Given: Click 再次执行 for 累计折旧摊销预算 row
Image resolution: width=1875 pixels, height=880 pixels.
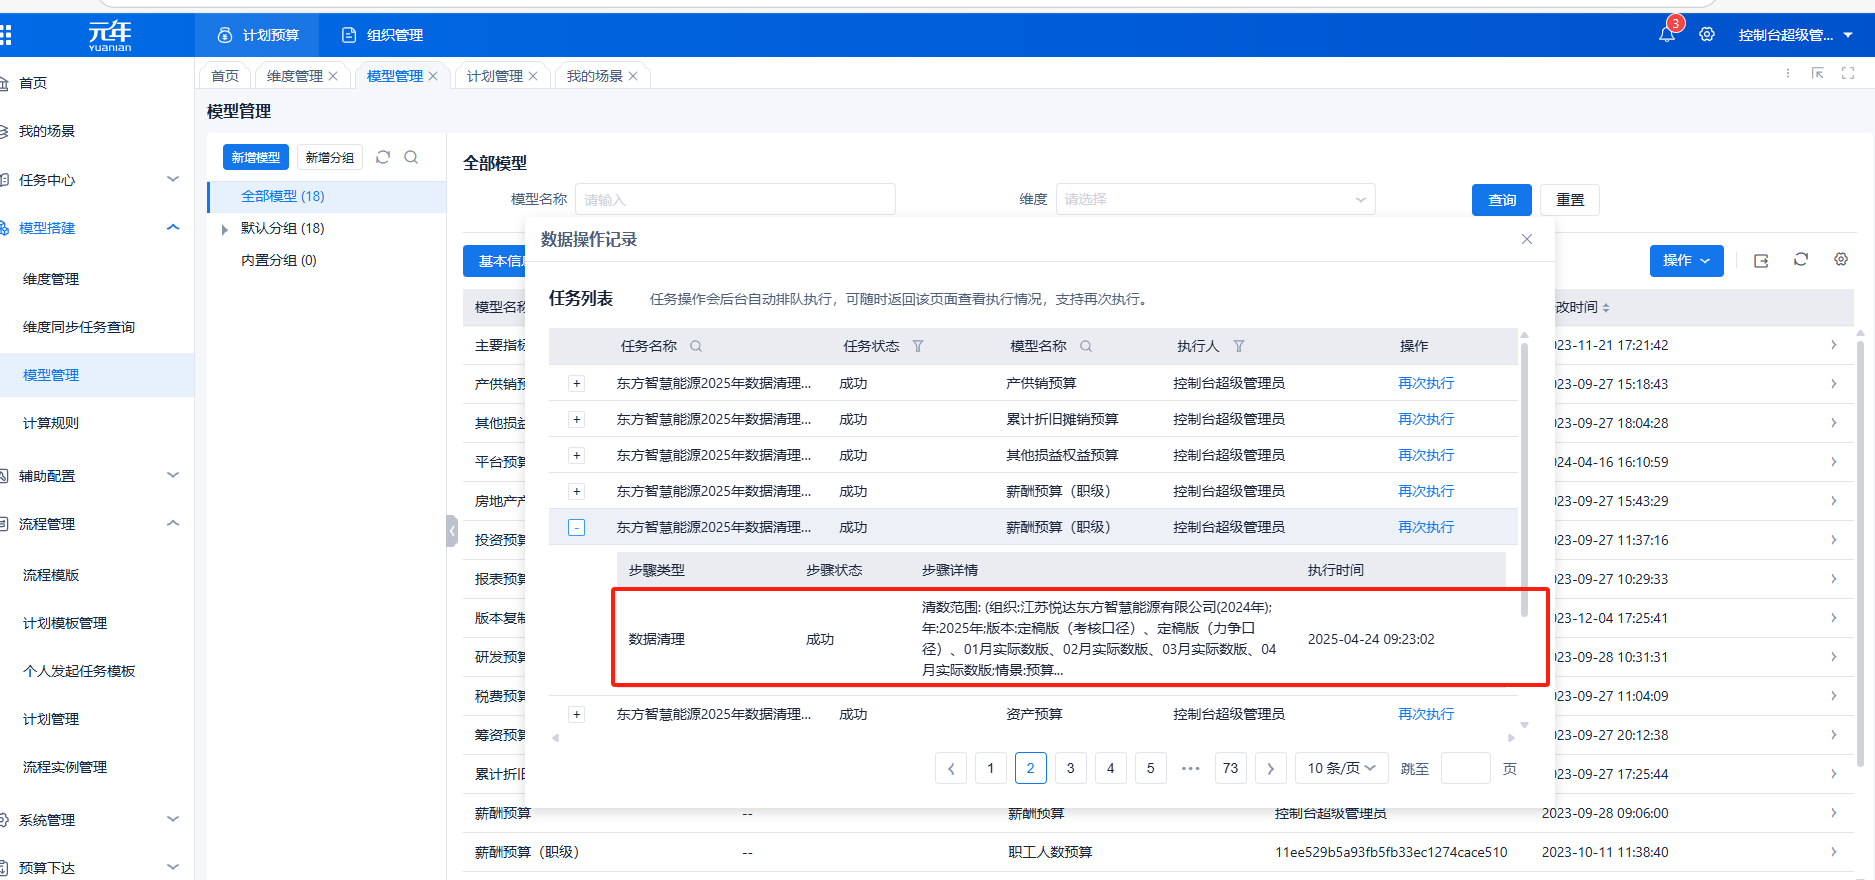Looking at the screenshot, I should (x=1426, y=420).
